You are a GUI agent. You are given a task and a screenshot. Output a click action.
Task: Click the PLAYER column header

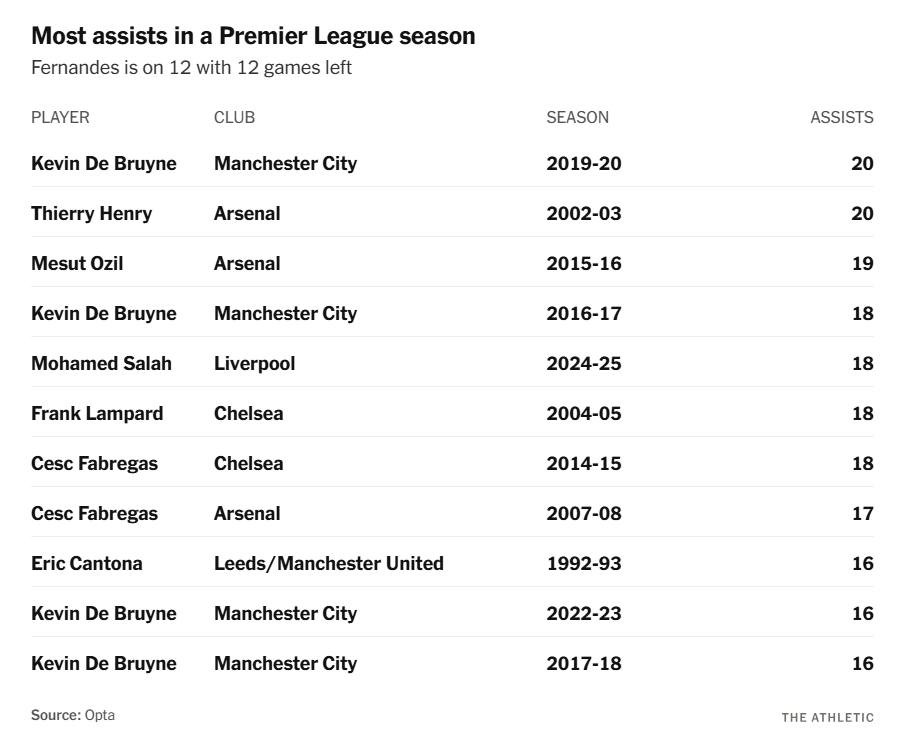pos(60,117)
